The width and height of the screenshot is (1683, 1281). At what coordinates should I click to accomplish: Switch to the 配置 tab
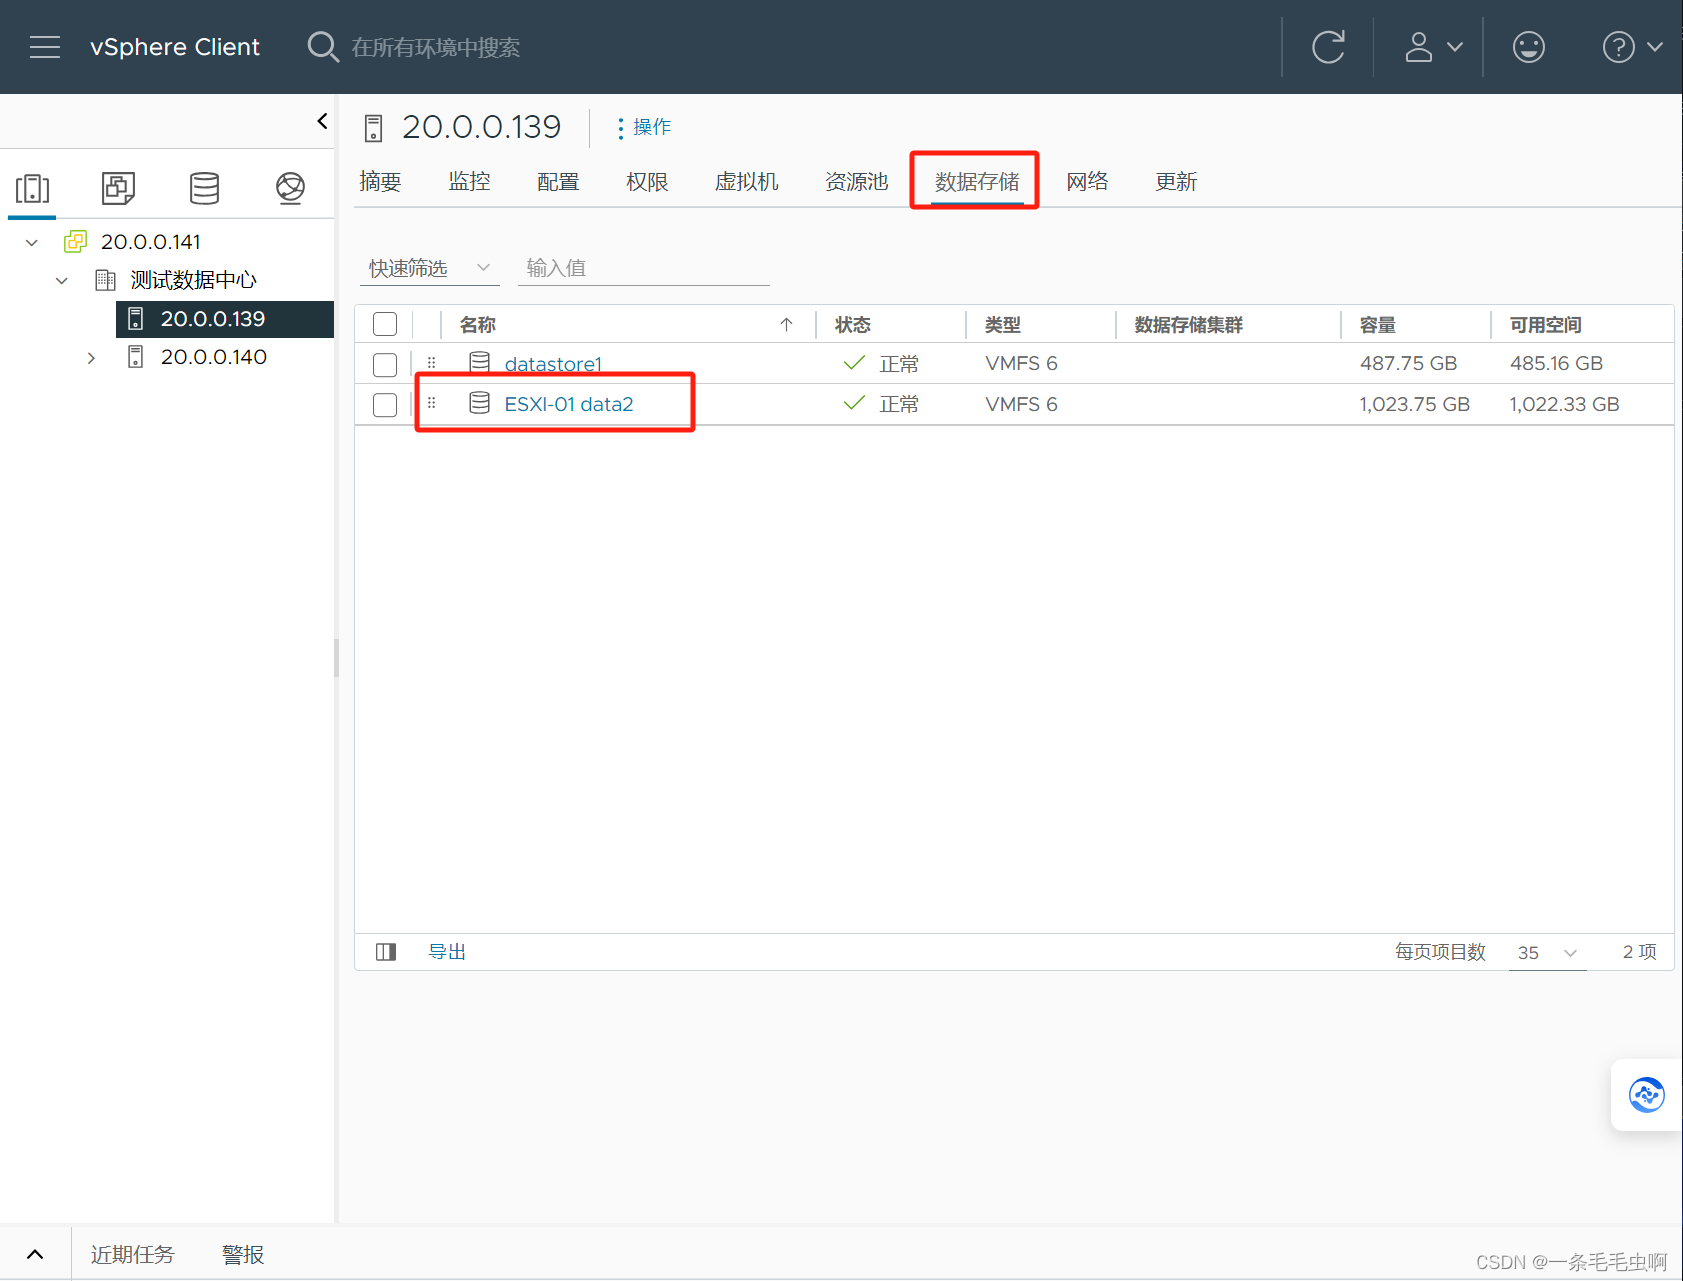(x=558, y=181)
